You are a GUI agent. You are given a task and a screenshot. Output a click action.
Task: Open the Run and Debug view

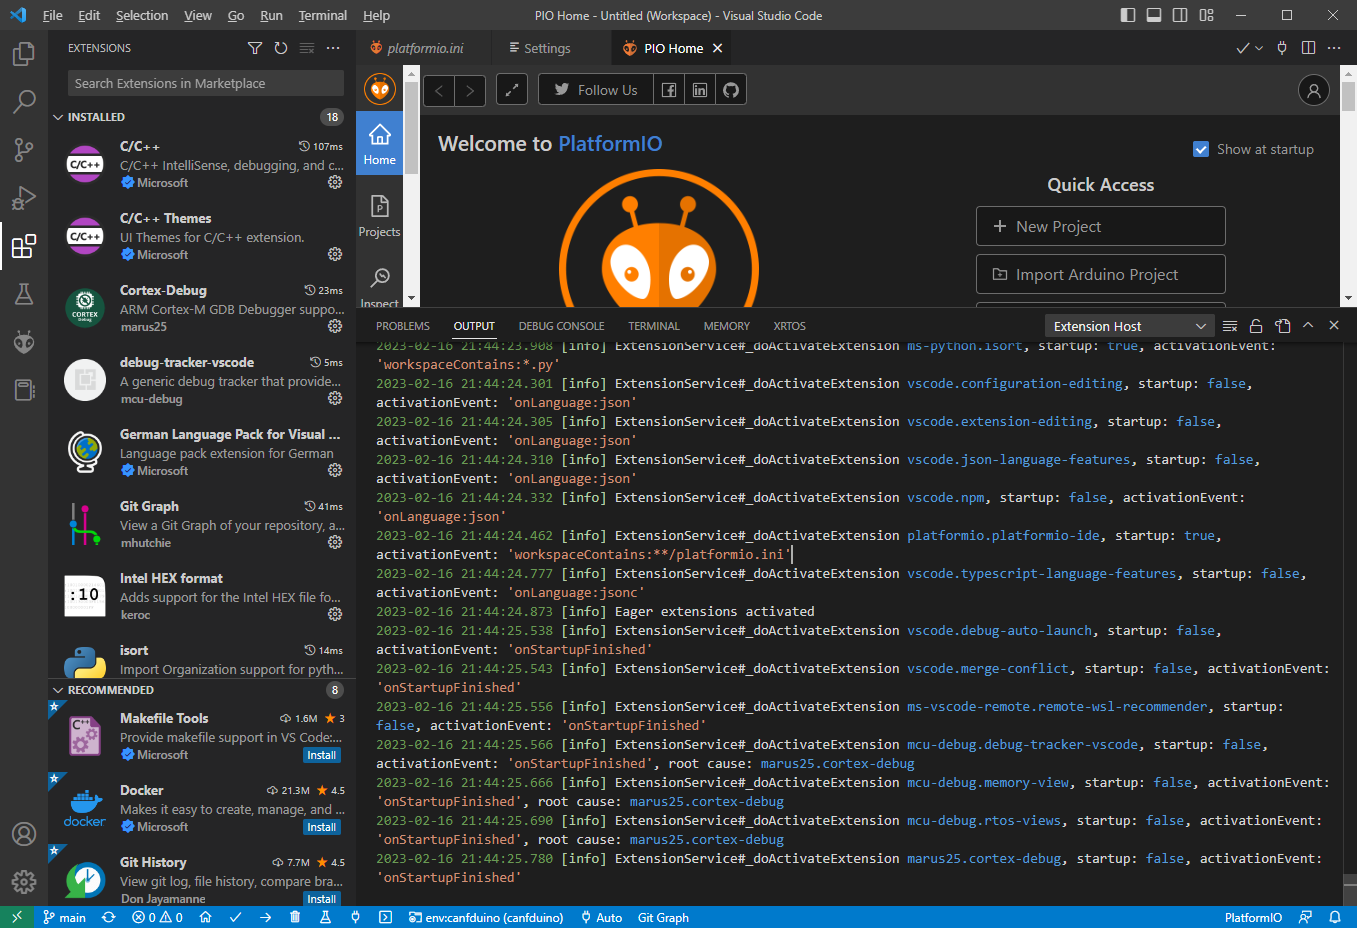pyautogui.click(x=24, y=197)
